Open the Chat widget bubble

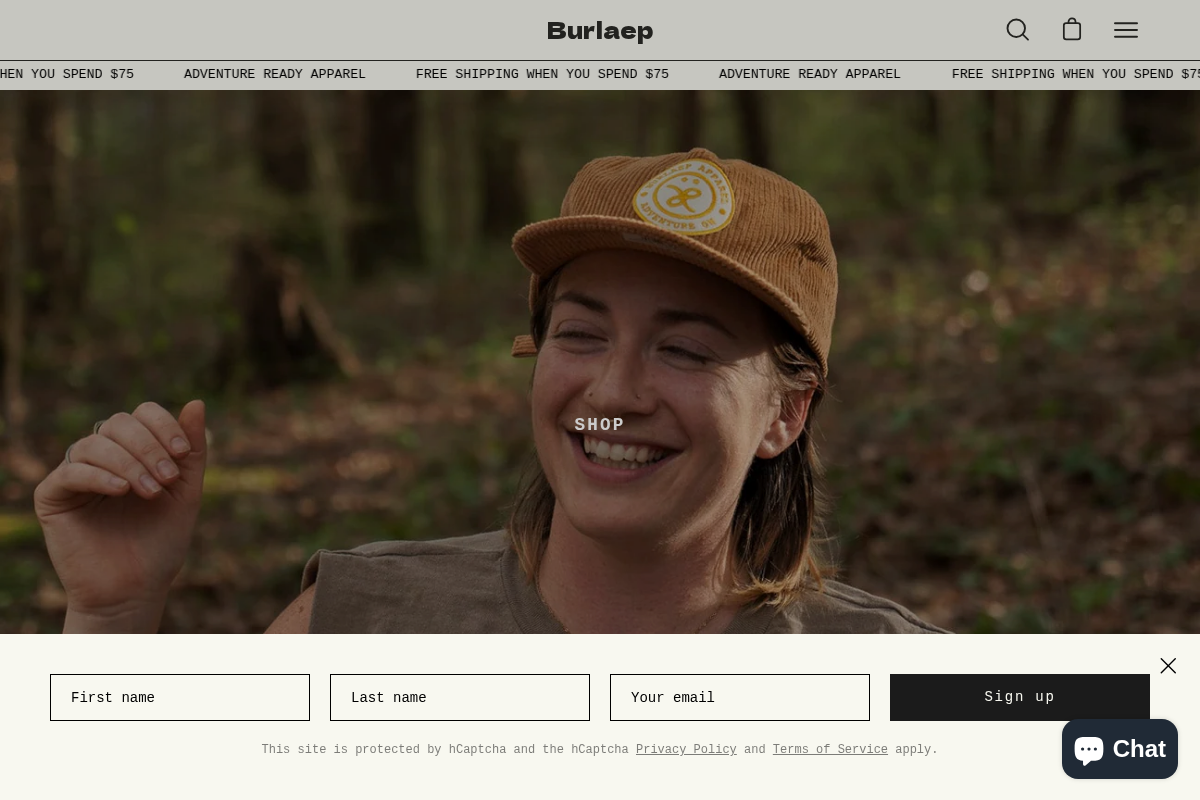pyautogui.click(x=1119, y=749)
